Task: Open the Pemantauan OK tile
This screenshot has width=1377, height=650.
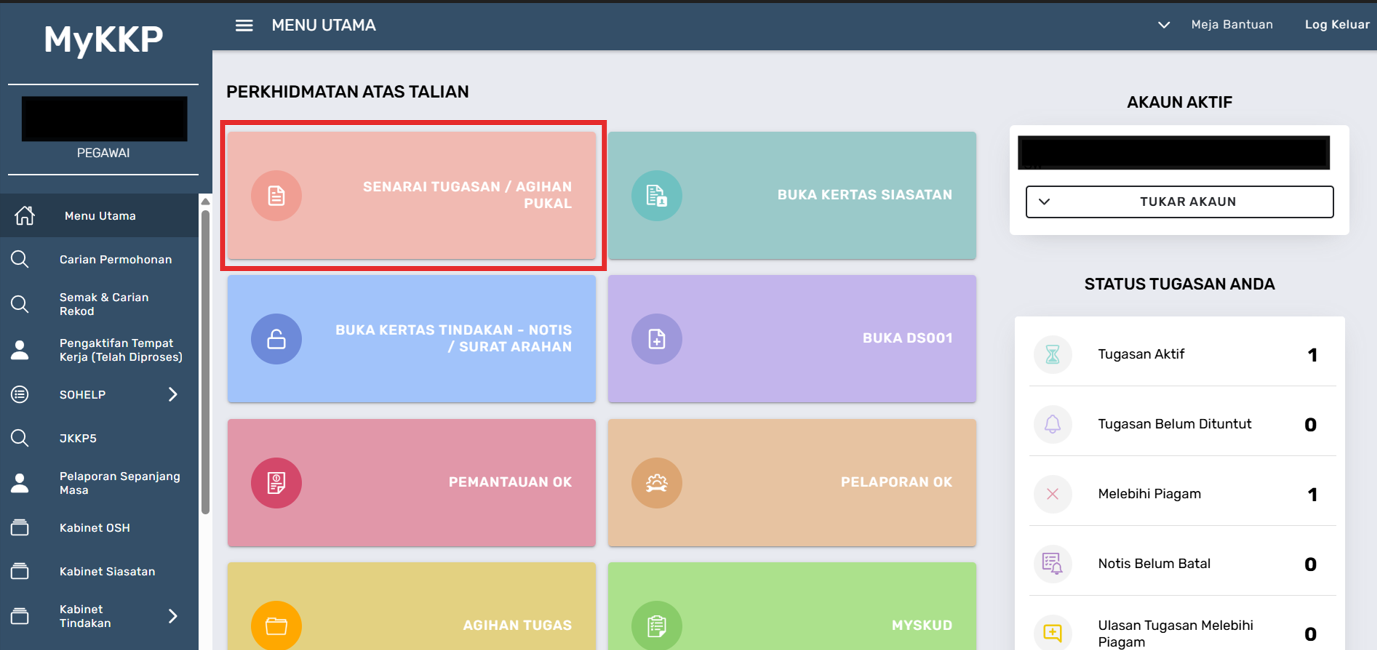Action: point(412,483)
